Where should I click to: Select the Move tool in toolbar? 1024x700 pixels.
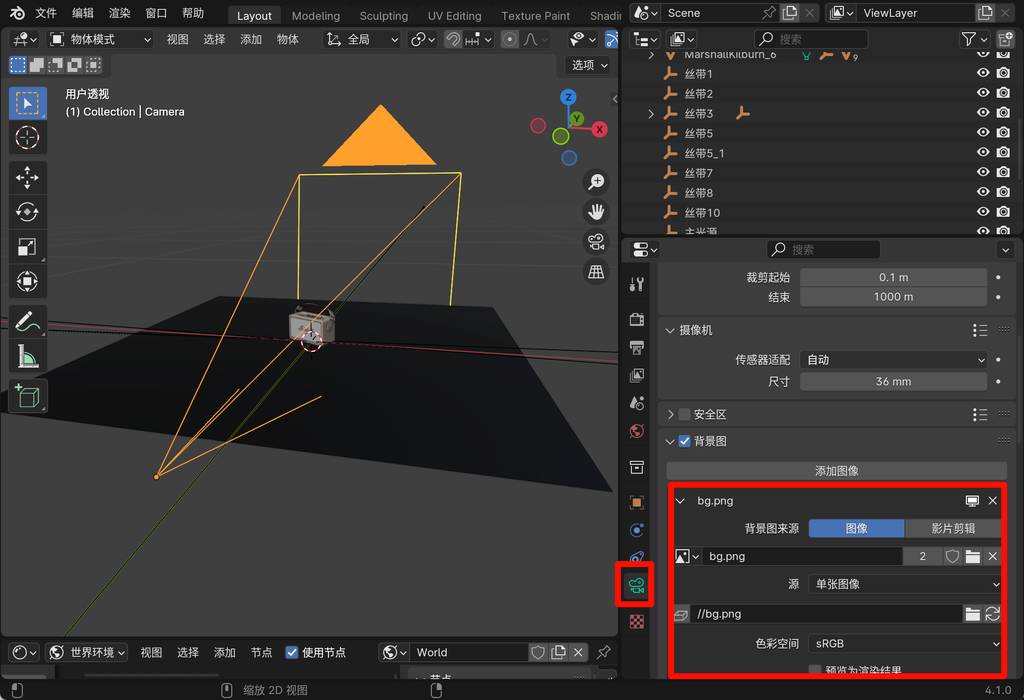[27, 178]
